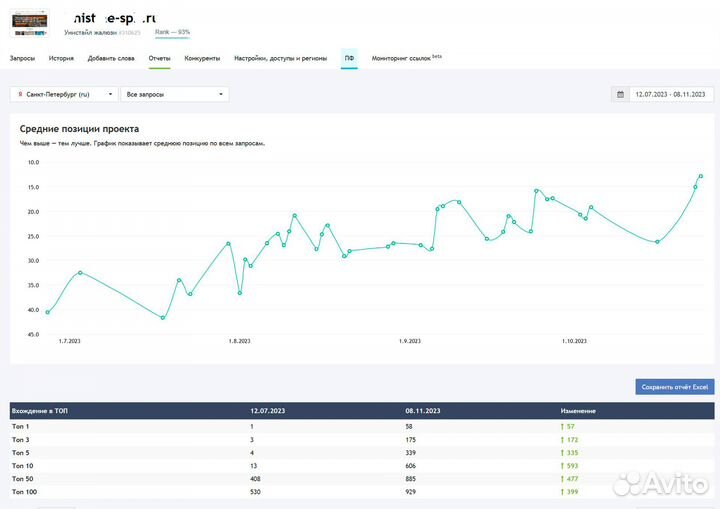Click the Yandex icon in region selector
720x509 pixels.
(19, 94)
